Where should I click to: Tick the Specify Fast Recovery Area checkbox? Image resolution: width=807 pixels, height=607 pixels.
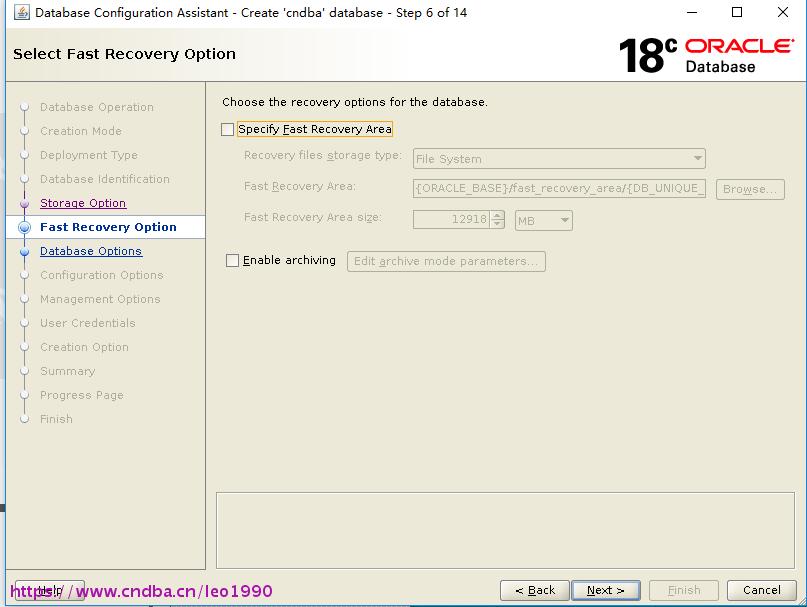click(x=227, y=129)
